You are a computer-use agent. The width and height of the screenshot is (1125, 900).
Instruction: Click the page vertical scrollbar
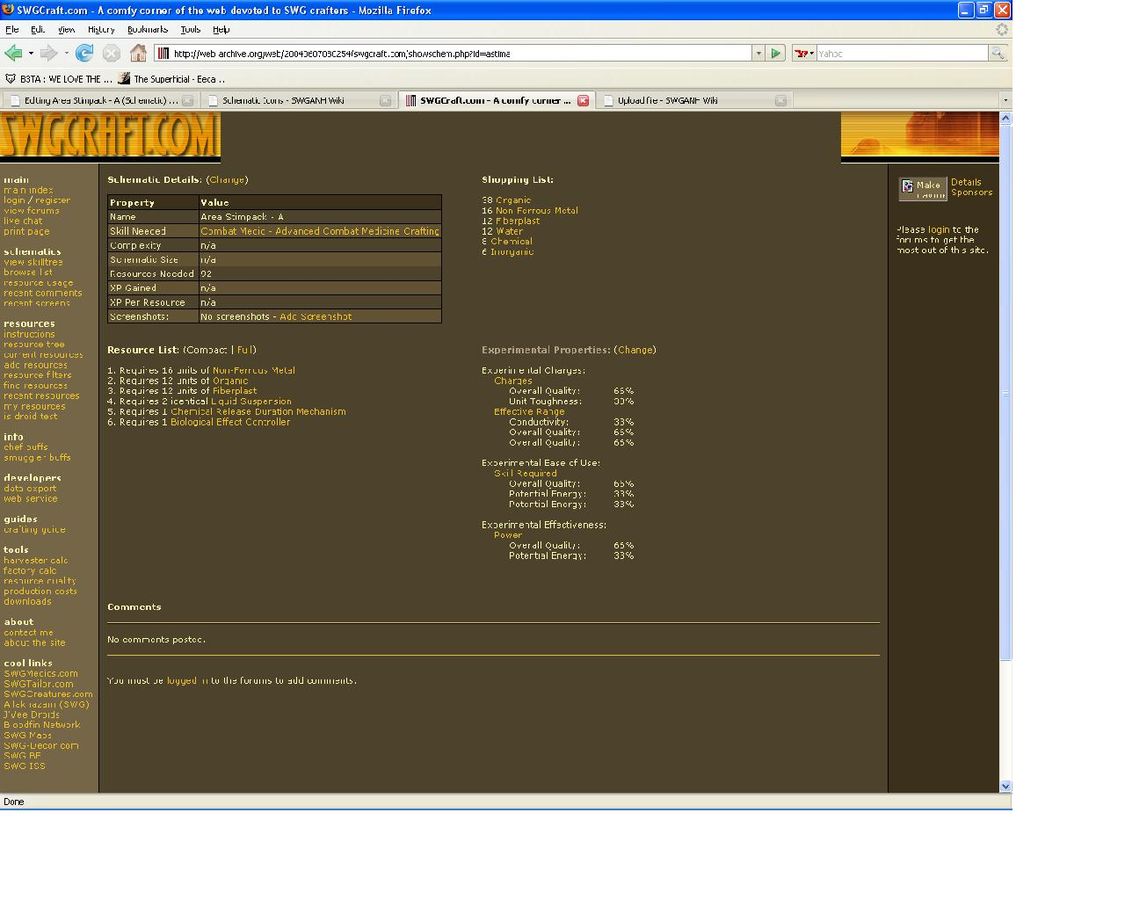click(1005, 400)
